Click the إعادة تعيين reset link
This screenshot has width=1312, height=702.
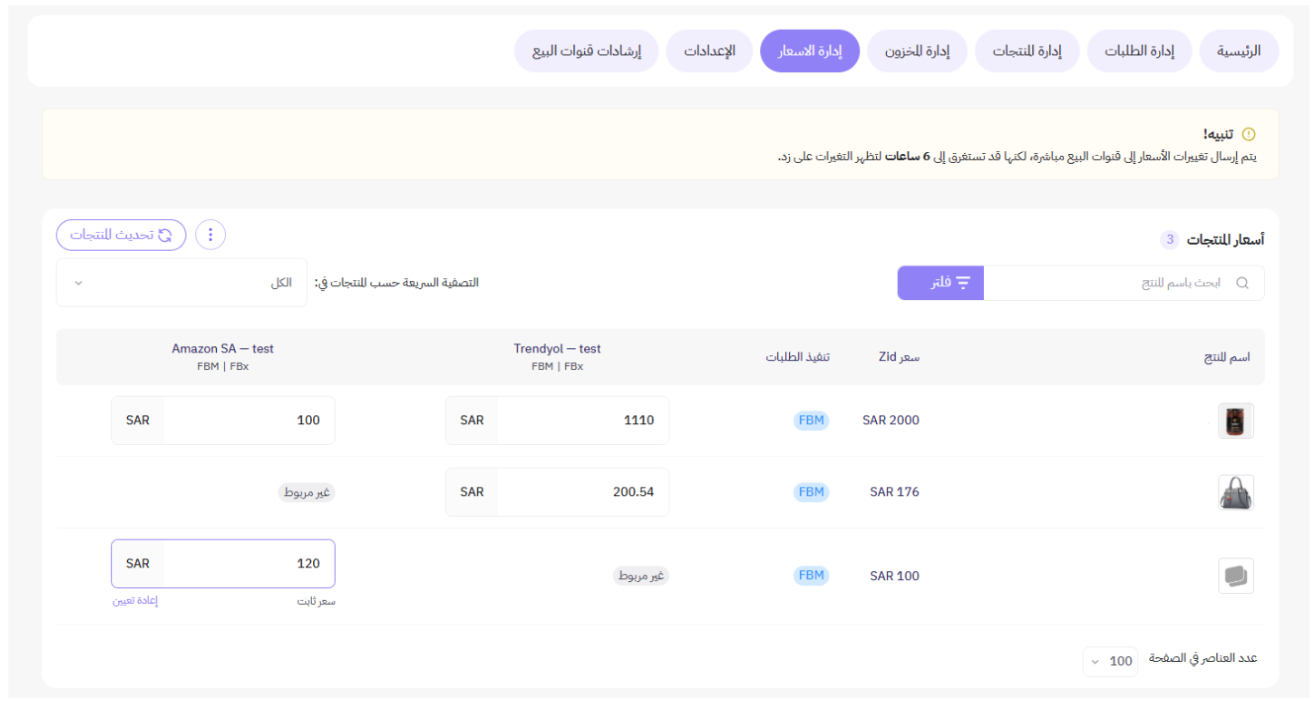[136, 601]
